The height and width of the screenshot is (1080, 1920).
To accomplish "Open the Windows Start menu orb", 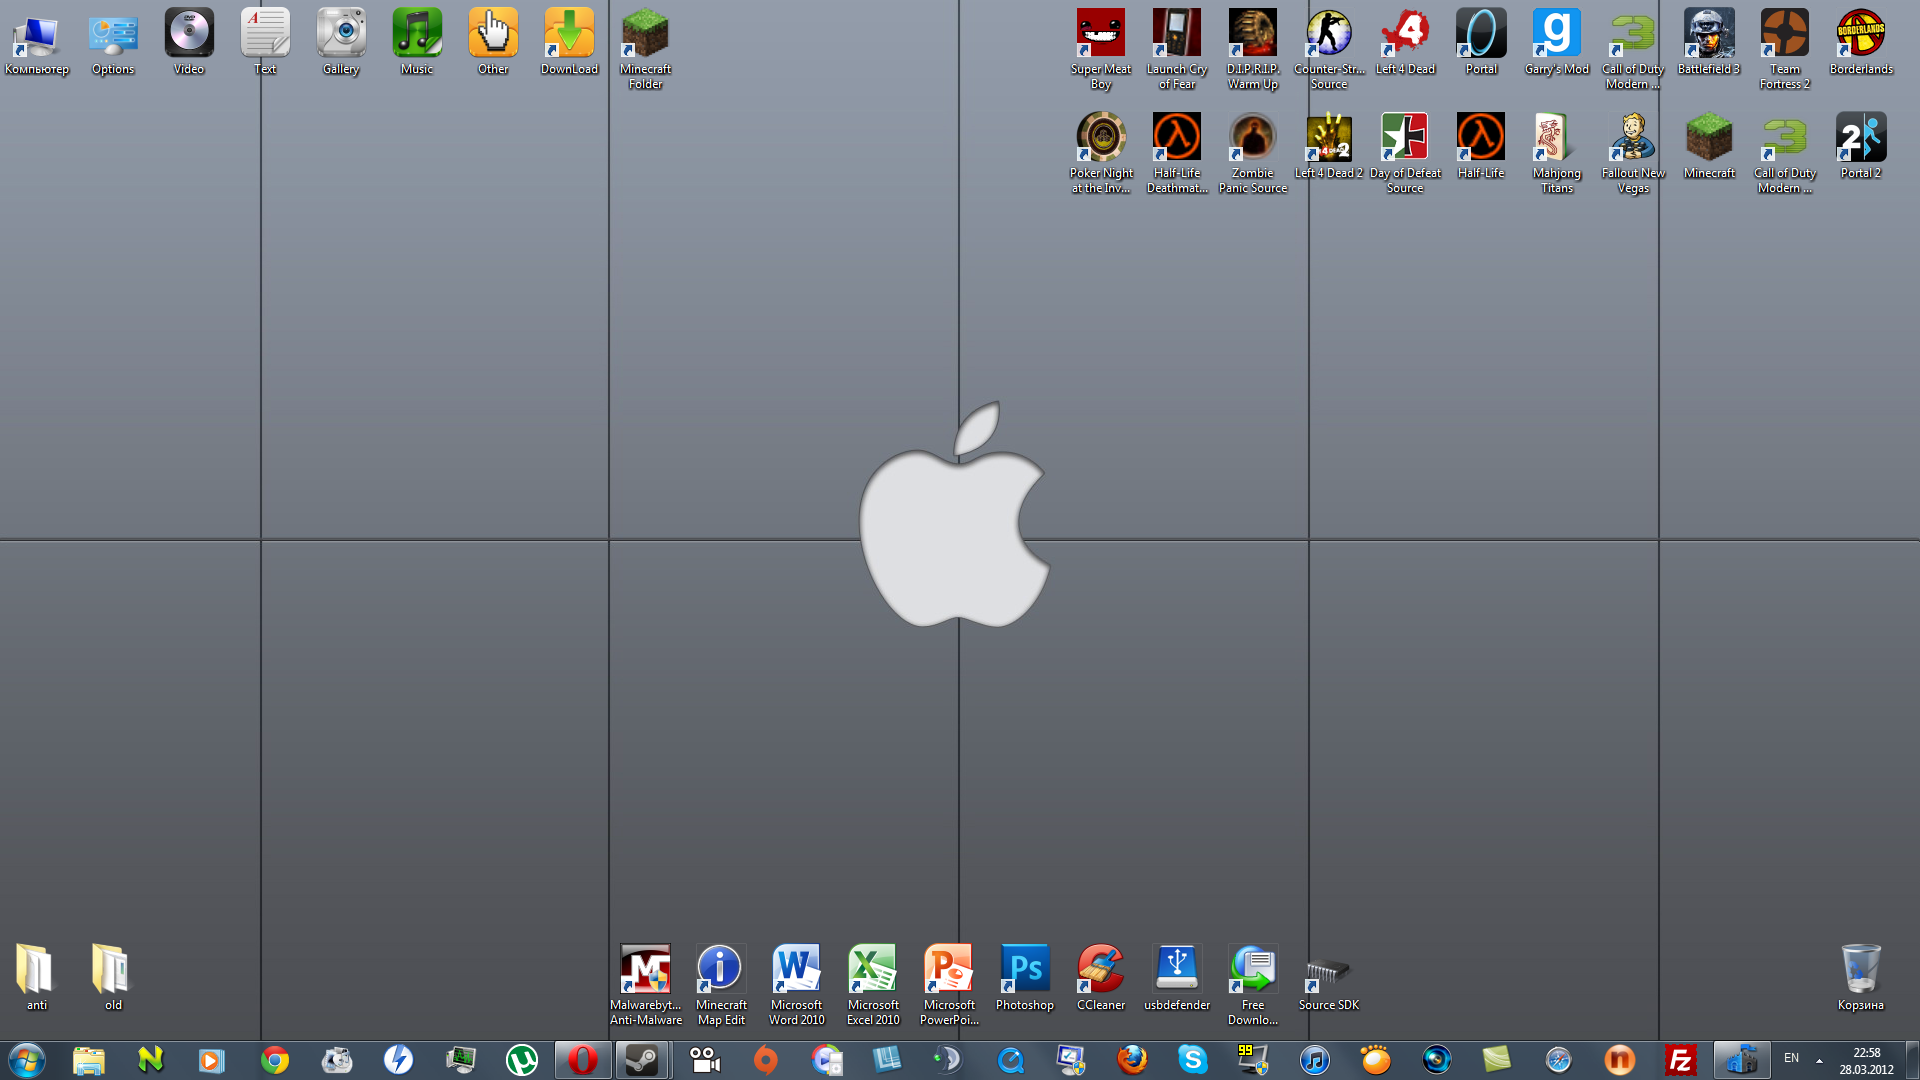I will [27, 1060].
